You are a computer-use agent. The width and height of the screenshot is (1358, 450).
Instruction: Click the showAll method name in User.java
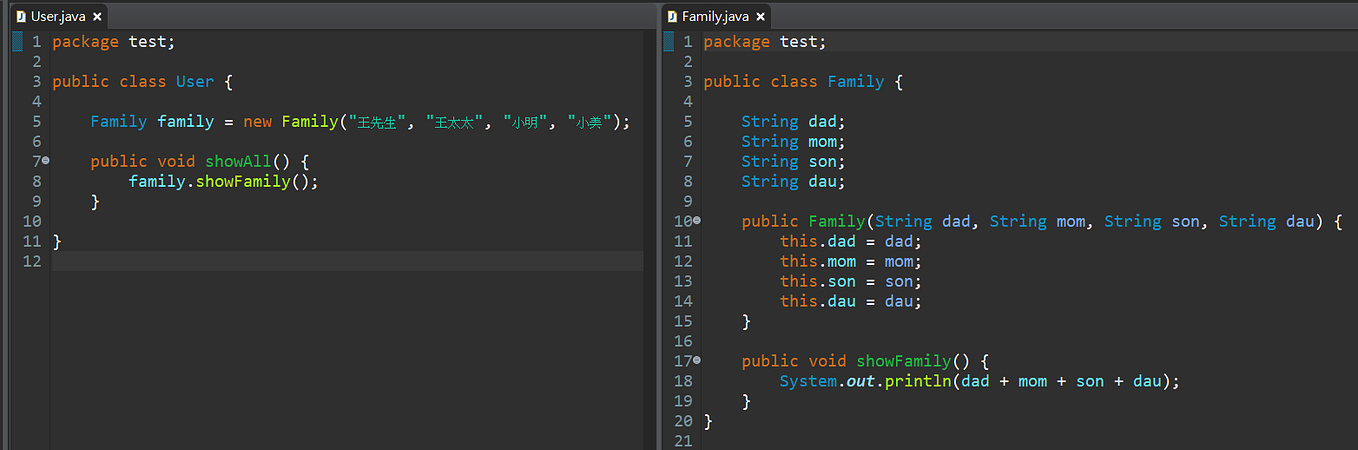coord(238,161)
